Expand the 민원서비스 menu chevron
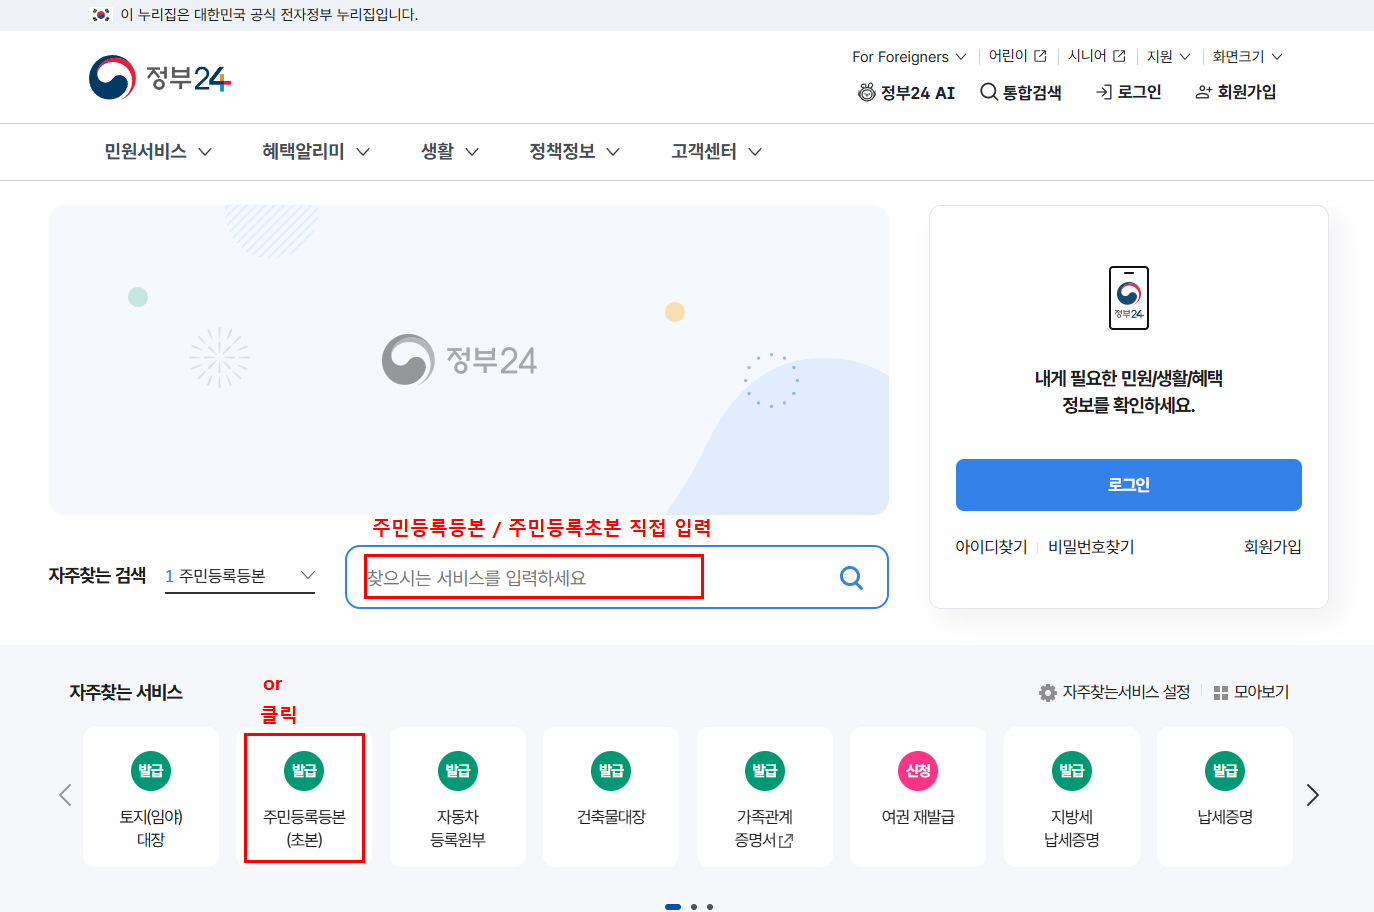Image resolution: width=1374 pixels, height=912 pixels. [205, 152]
